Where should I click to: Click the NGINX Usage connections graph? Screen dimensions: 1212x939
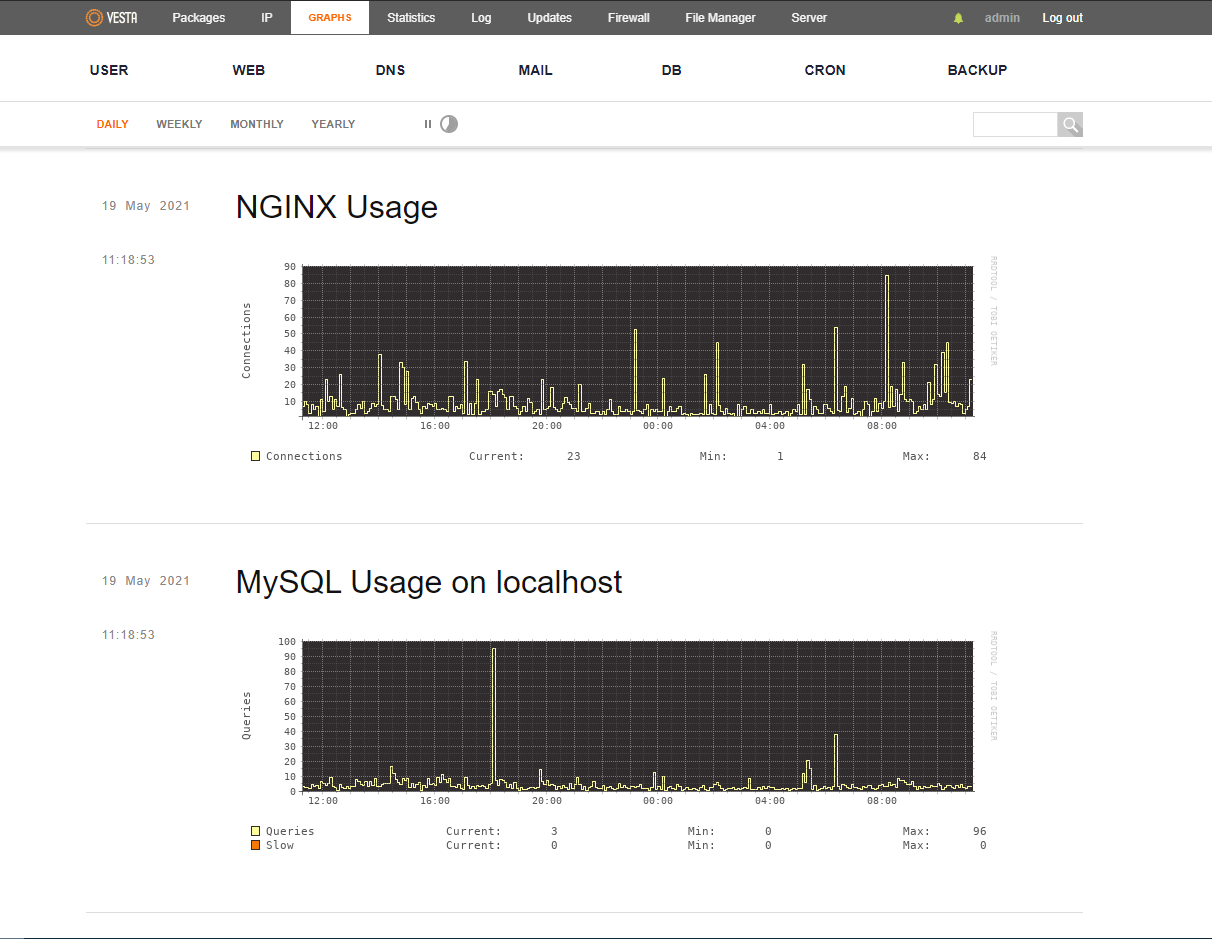tap(637, 341)
